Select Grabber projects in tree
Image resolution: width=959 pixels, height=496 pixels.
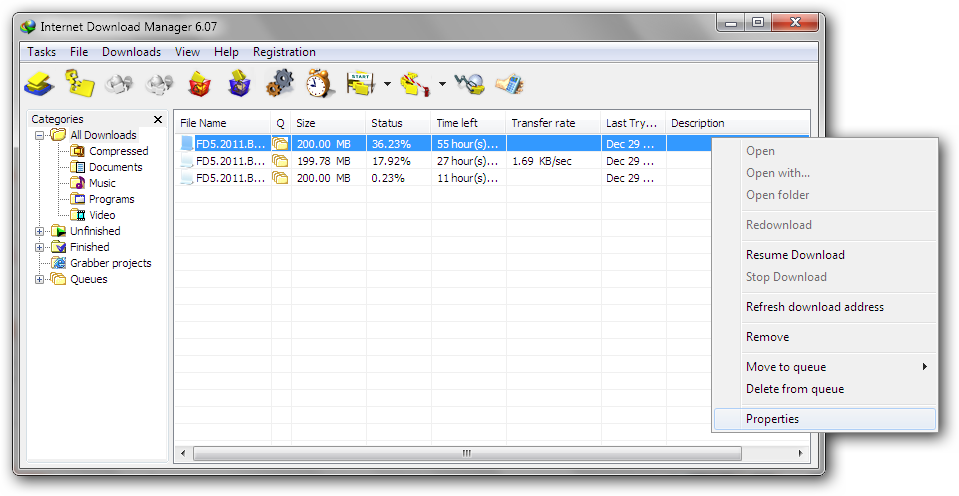click(x=111, y=263)
